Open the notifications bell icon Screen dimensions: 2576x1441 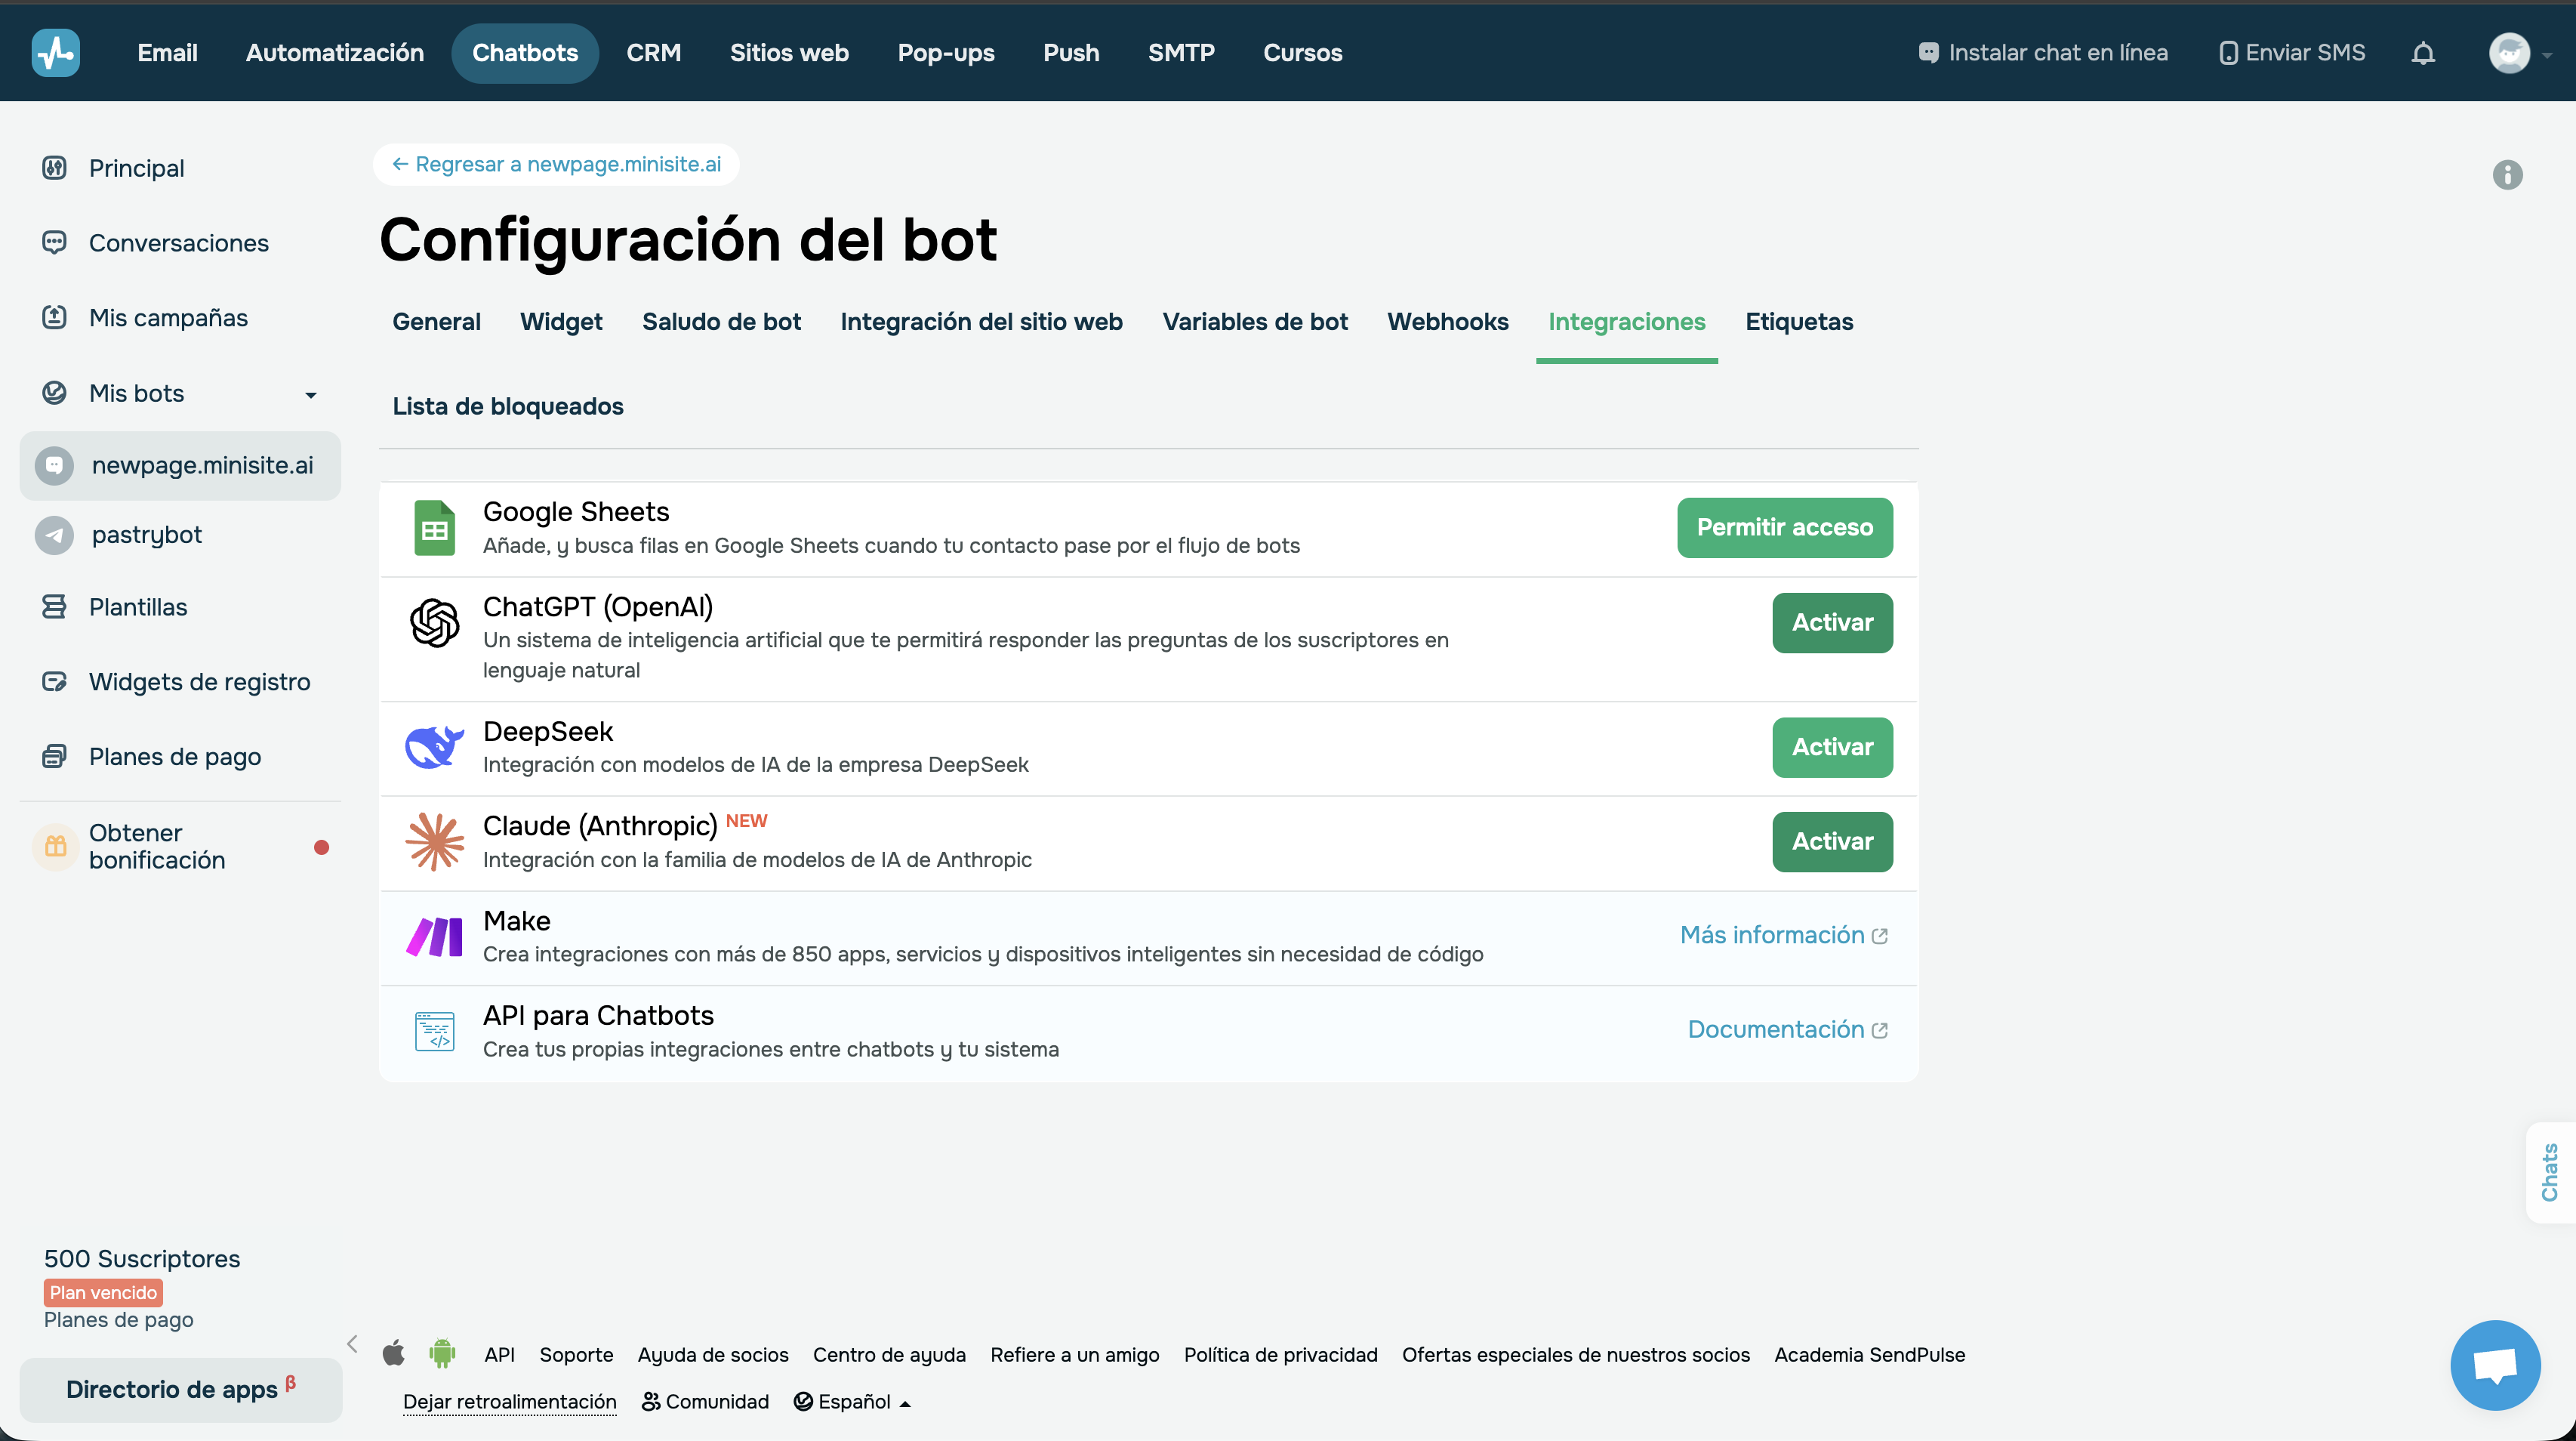tap(2423, 53)
